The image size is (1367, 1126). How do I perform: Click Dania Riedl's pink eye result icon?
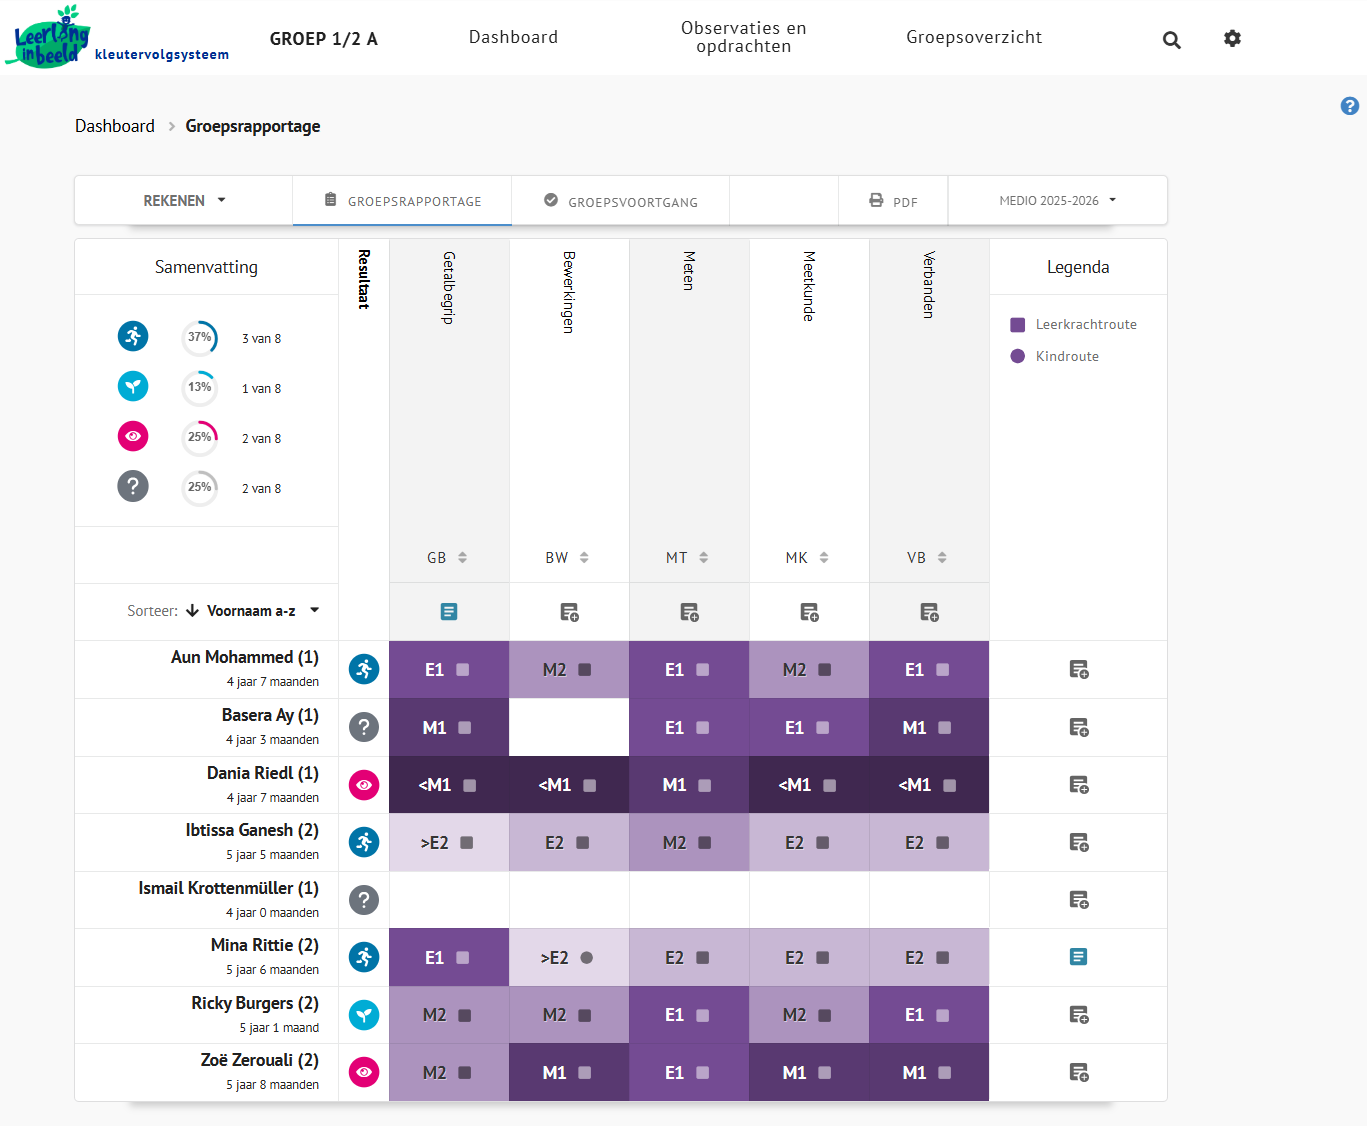[364, 785]
